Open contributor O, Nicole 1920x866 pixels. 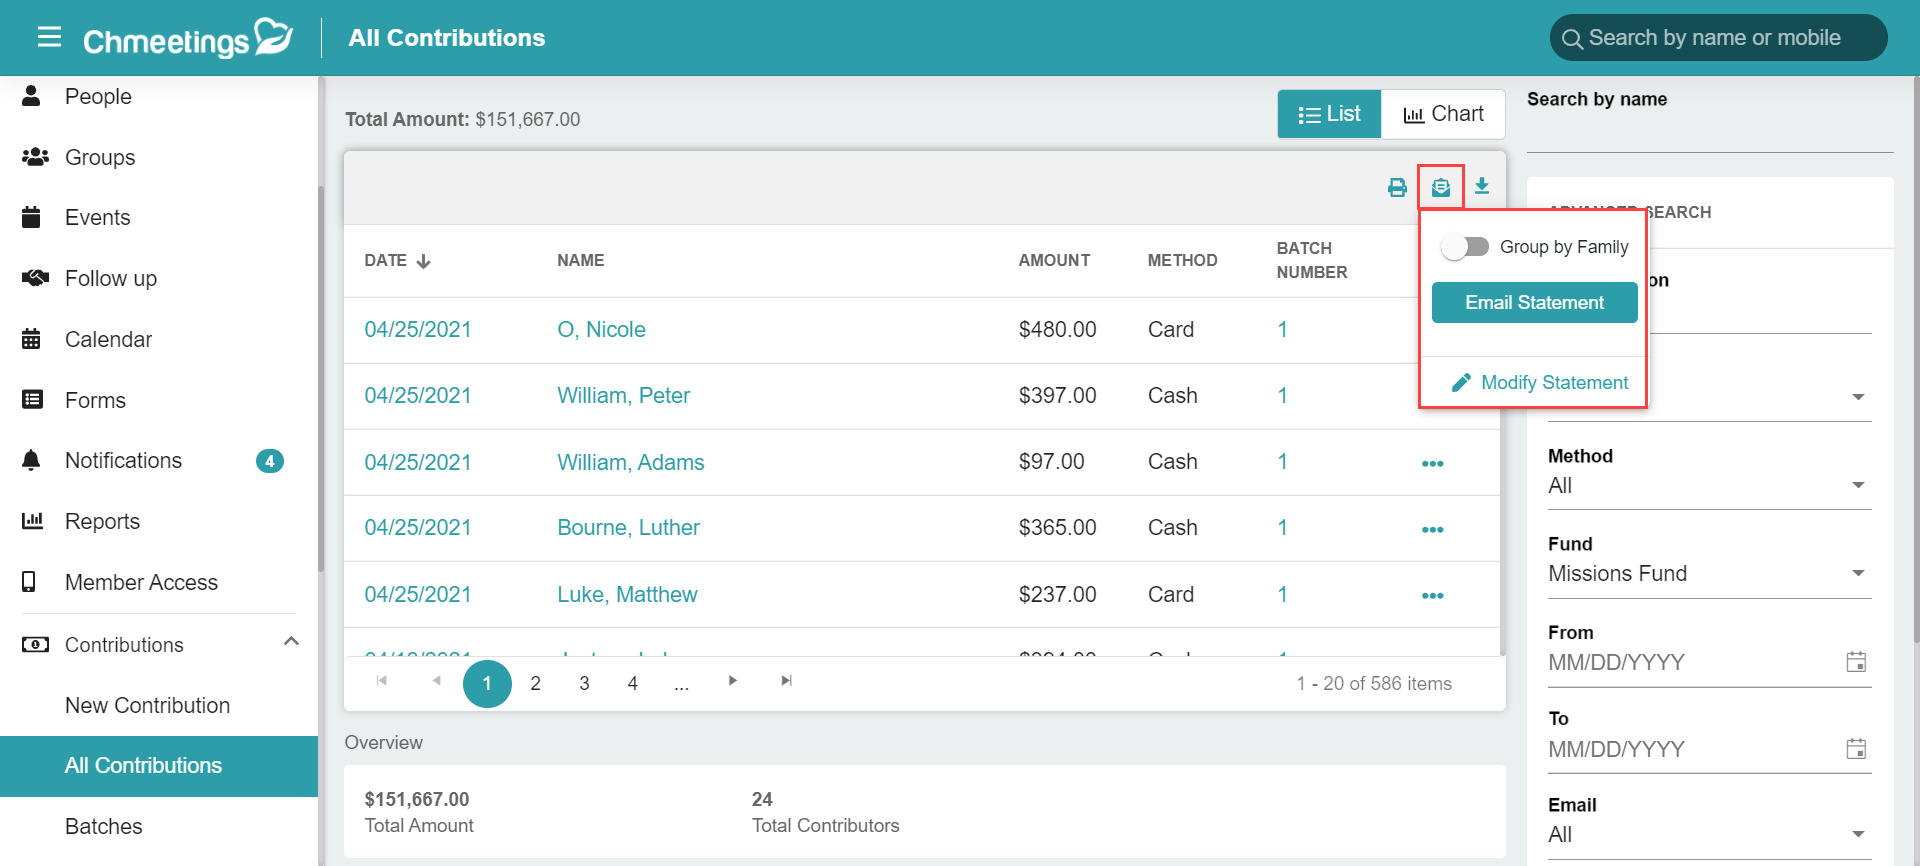point(601,329)
